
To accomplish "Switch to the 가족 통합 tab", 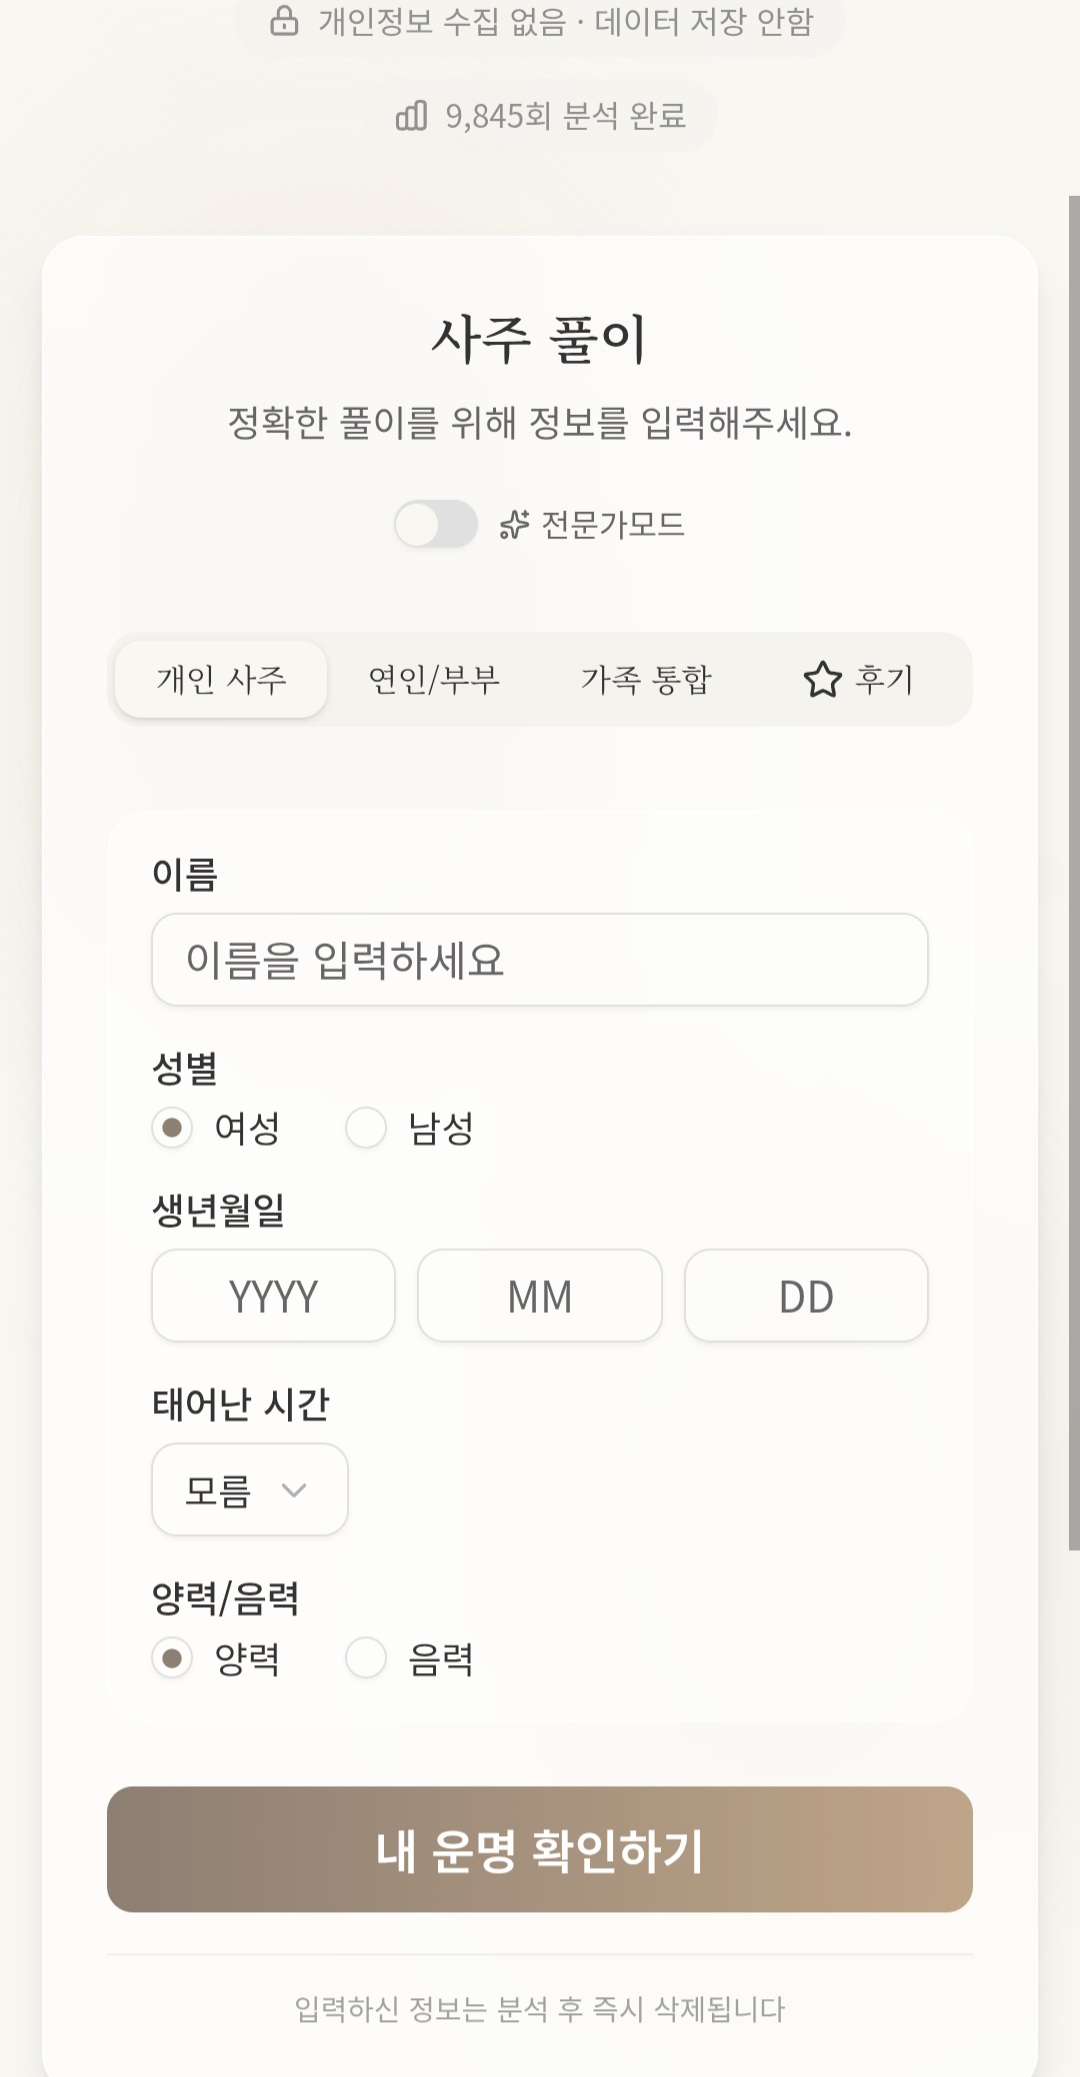I will (x=646, y=679).
